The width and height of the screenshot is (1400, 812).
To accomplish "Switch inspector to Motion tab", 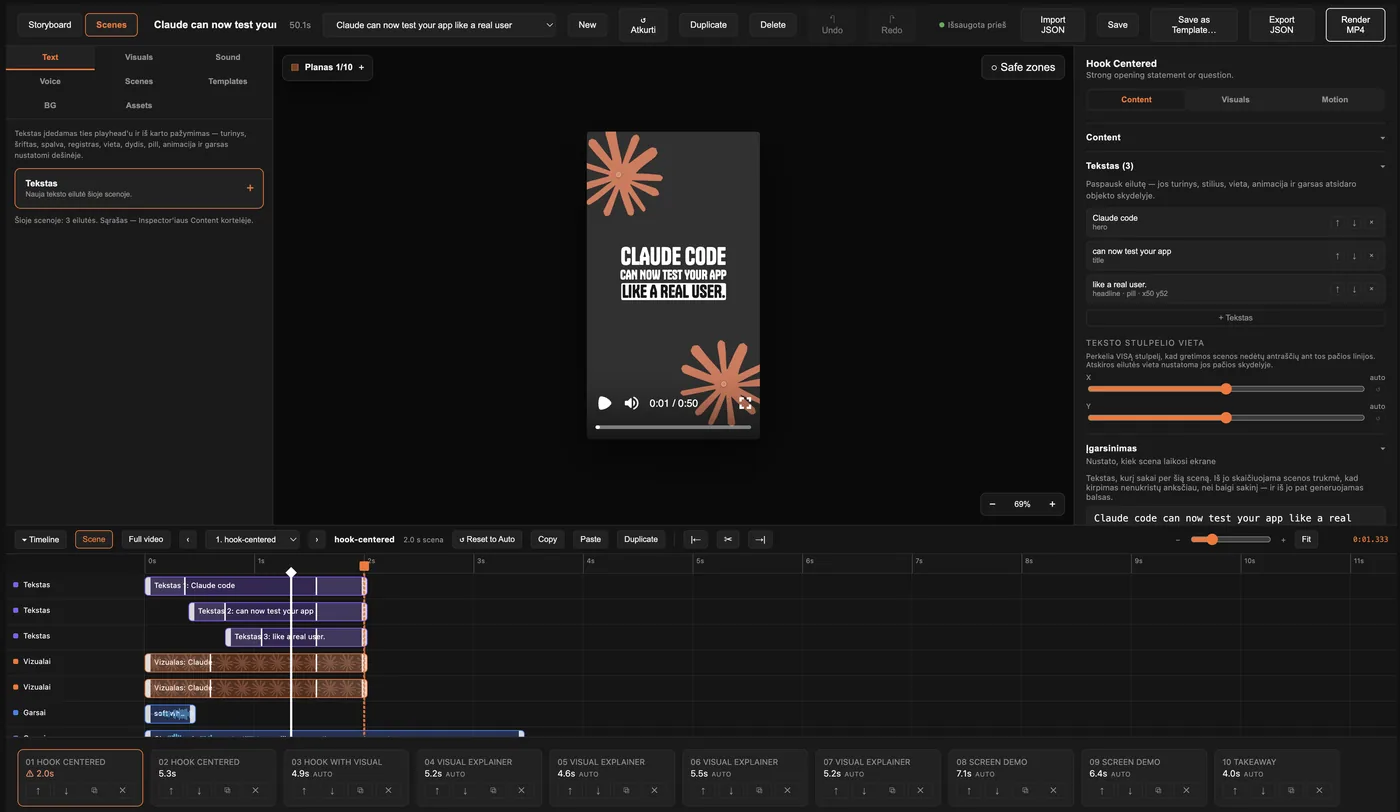I will coord(1334,99).
